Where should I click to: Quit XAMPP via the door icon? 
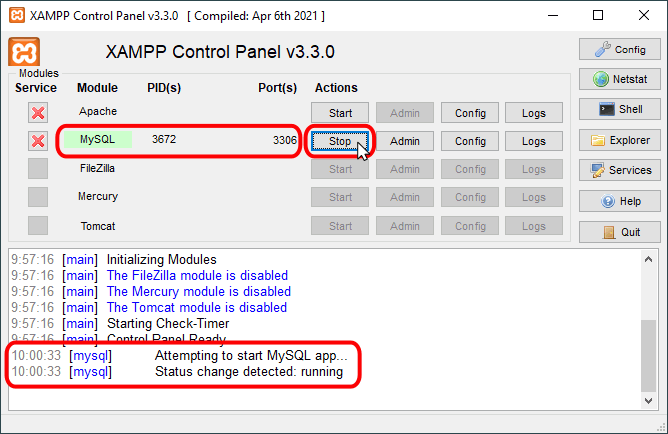point(619,232)
